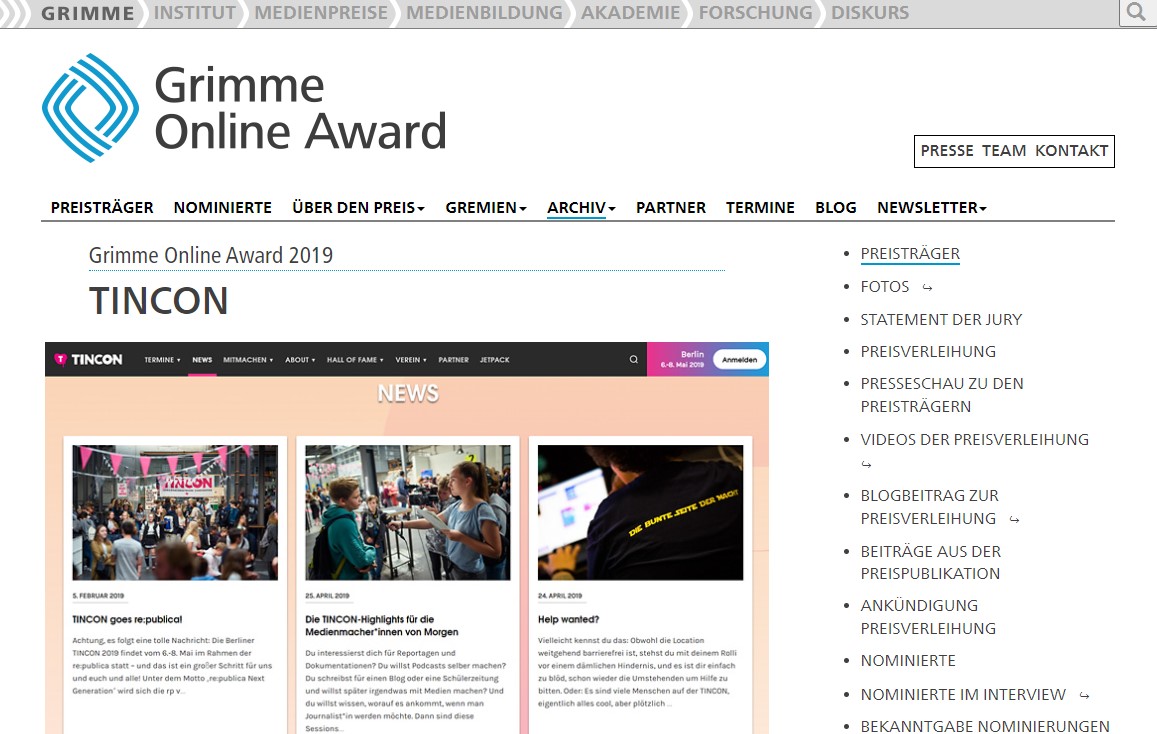This screenshot has width=1157, height=734.
Task: Click MITMACHEN dropdown in TINCON screenshot
Action: pos(248,360)
